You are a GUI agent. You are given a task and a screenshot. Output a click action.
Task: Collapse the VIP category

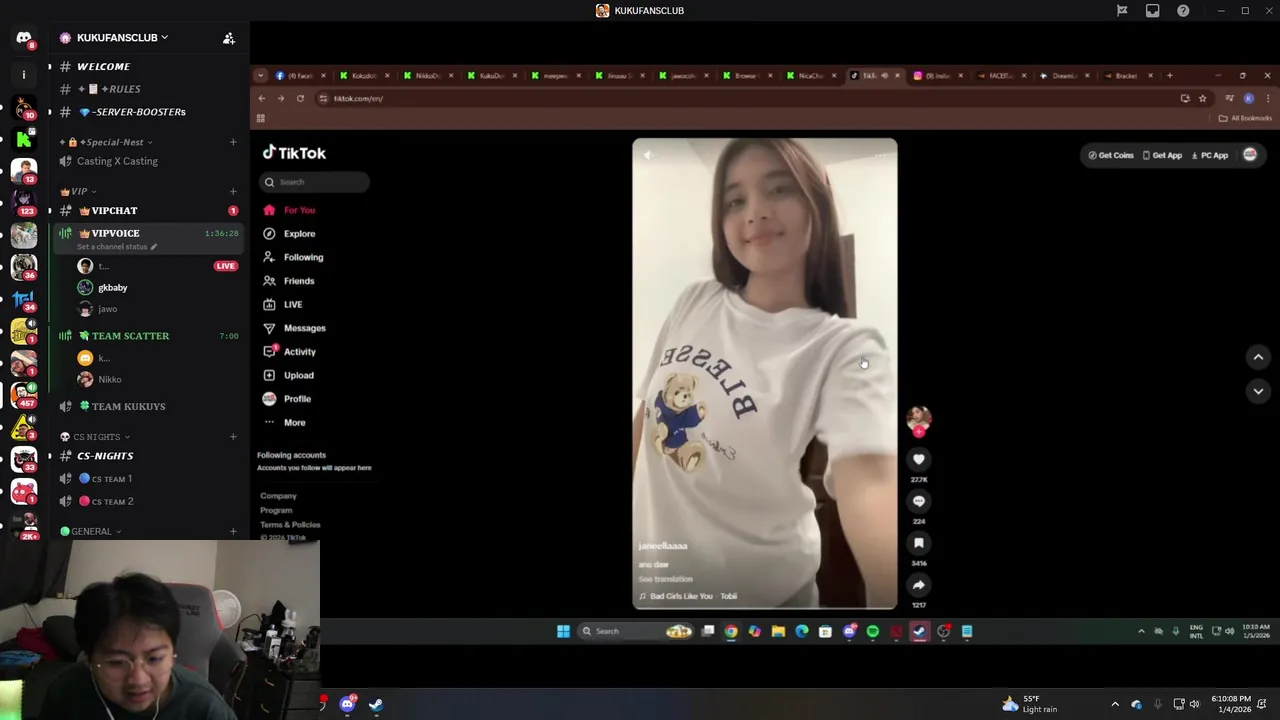(78, 191)
